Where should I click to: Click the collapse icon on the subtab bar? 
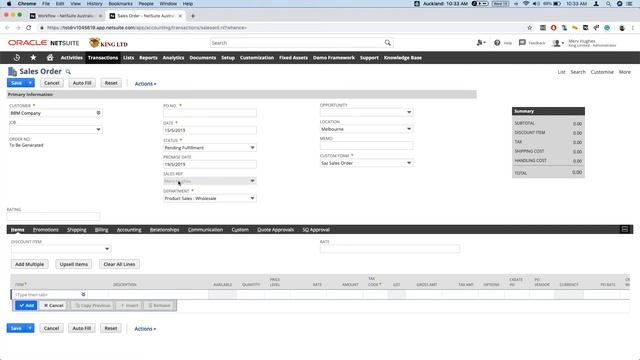(x=624, y=229)
